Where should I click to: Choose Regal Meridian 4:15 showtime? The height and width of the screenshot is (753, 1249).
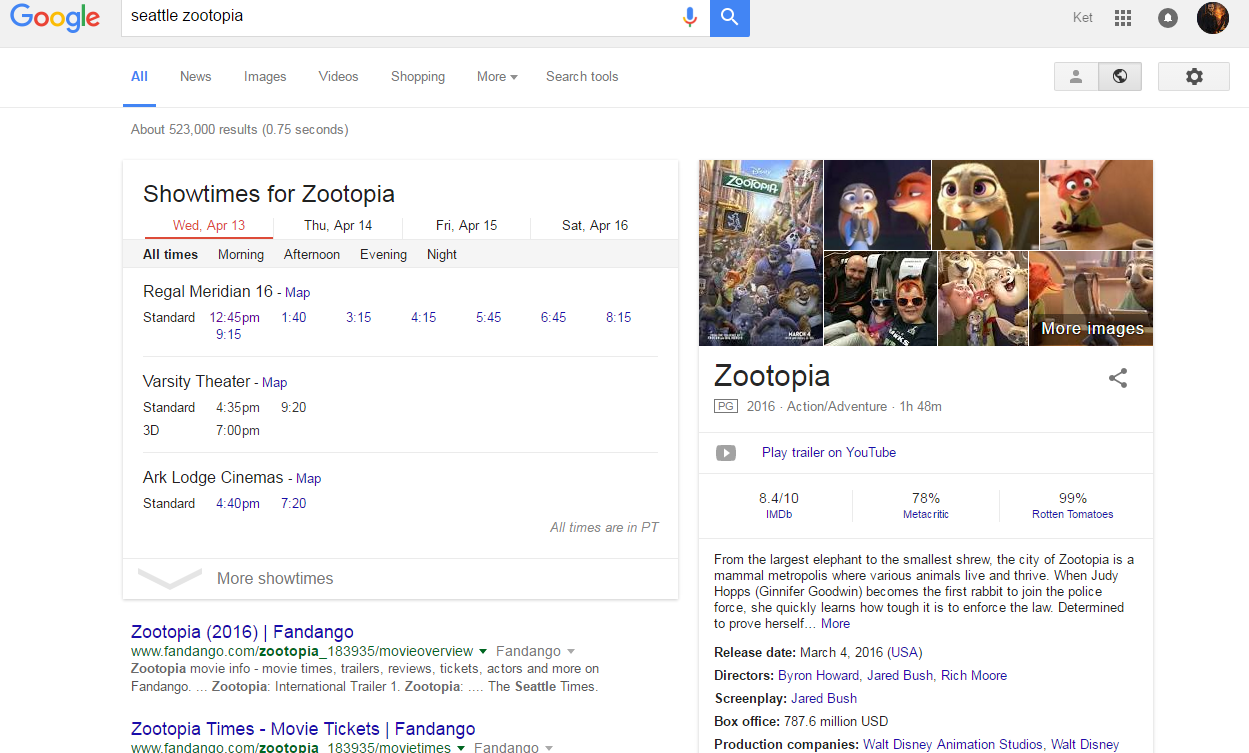[x=423, y=317]
